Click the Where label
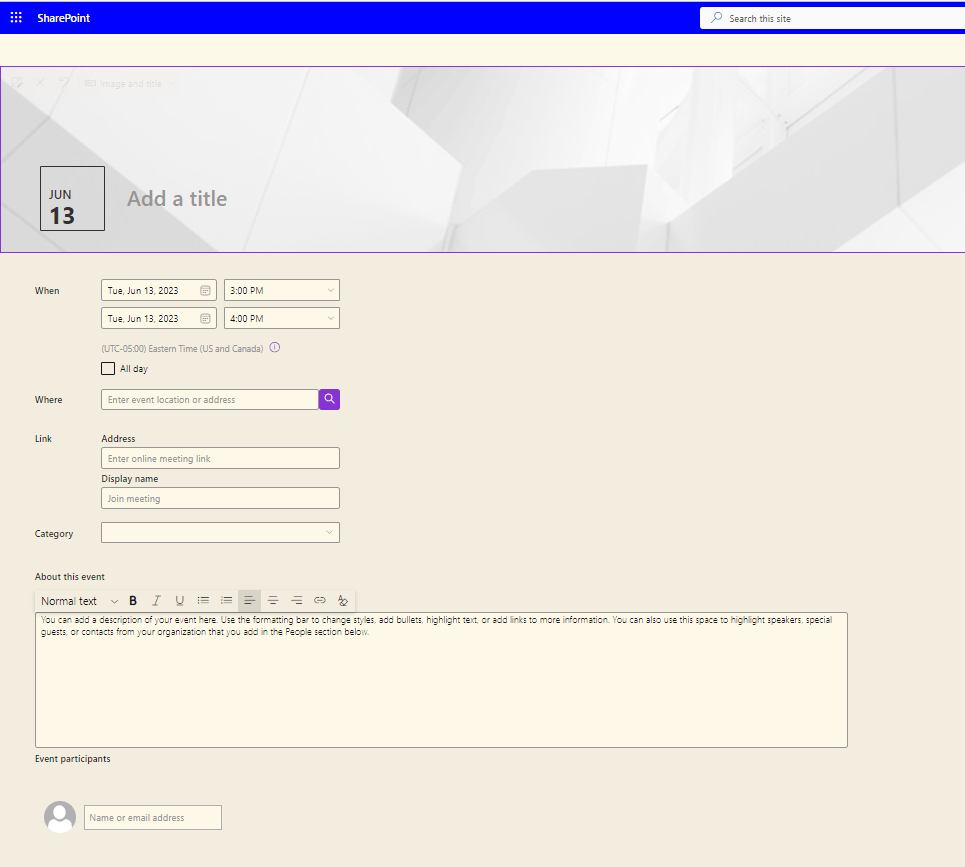This screenshot has width=965, height=867. 49,400
